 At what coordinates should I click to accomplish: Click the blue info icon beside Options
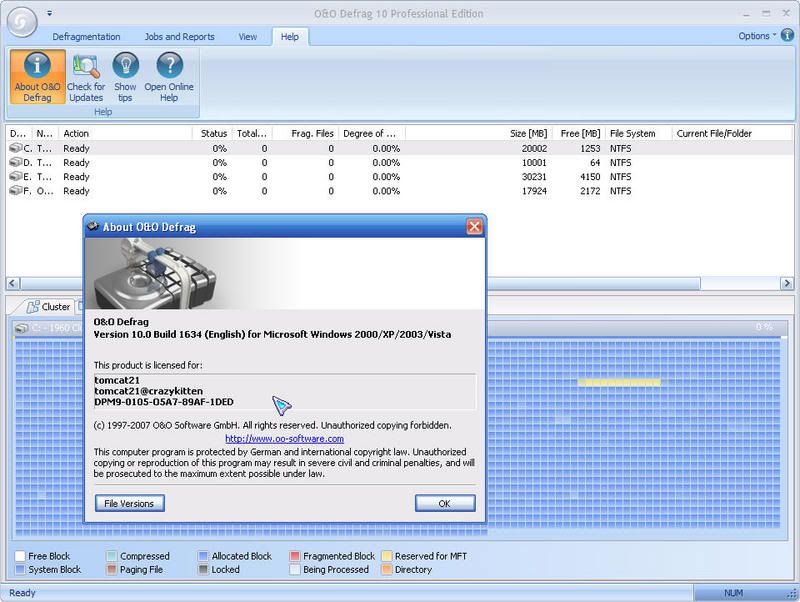[x=787, y=36]
